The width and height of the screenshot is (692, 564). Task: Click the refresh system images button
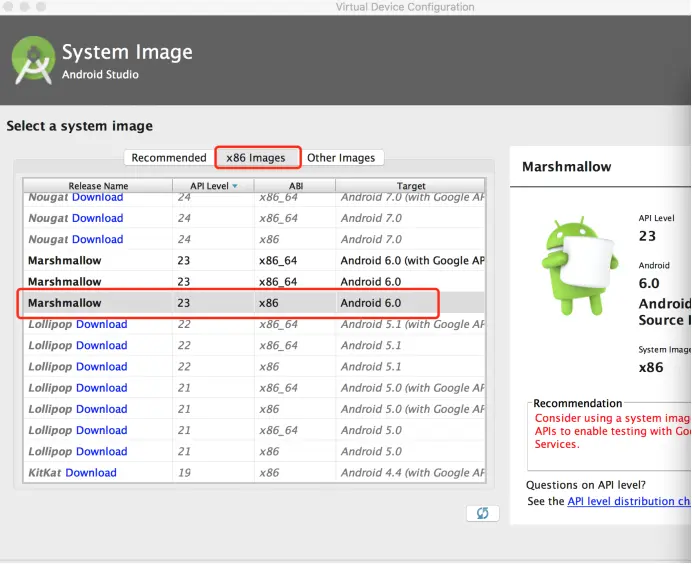coord(482,513)
